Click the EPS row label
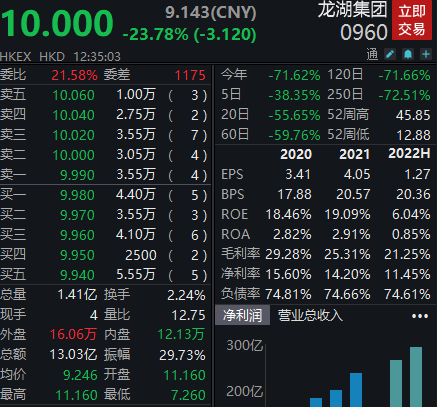The height and width of the screenshot is (407, 437). click(232, 175)
